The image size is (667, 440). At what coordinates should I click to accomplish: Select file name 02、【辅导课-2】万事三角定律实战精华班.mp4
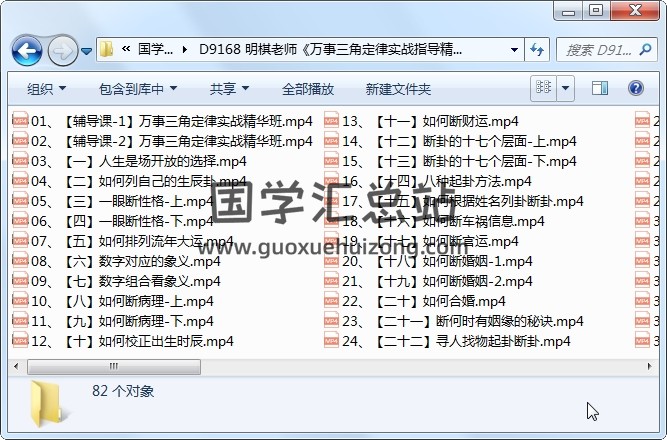[172, 141]
